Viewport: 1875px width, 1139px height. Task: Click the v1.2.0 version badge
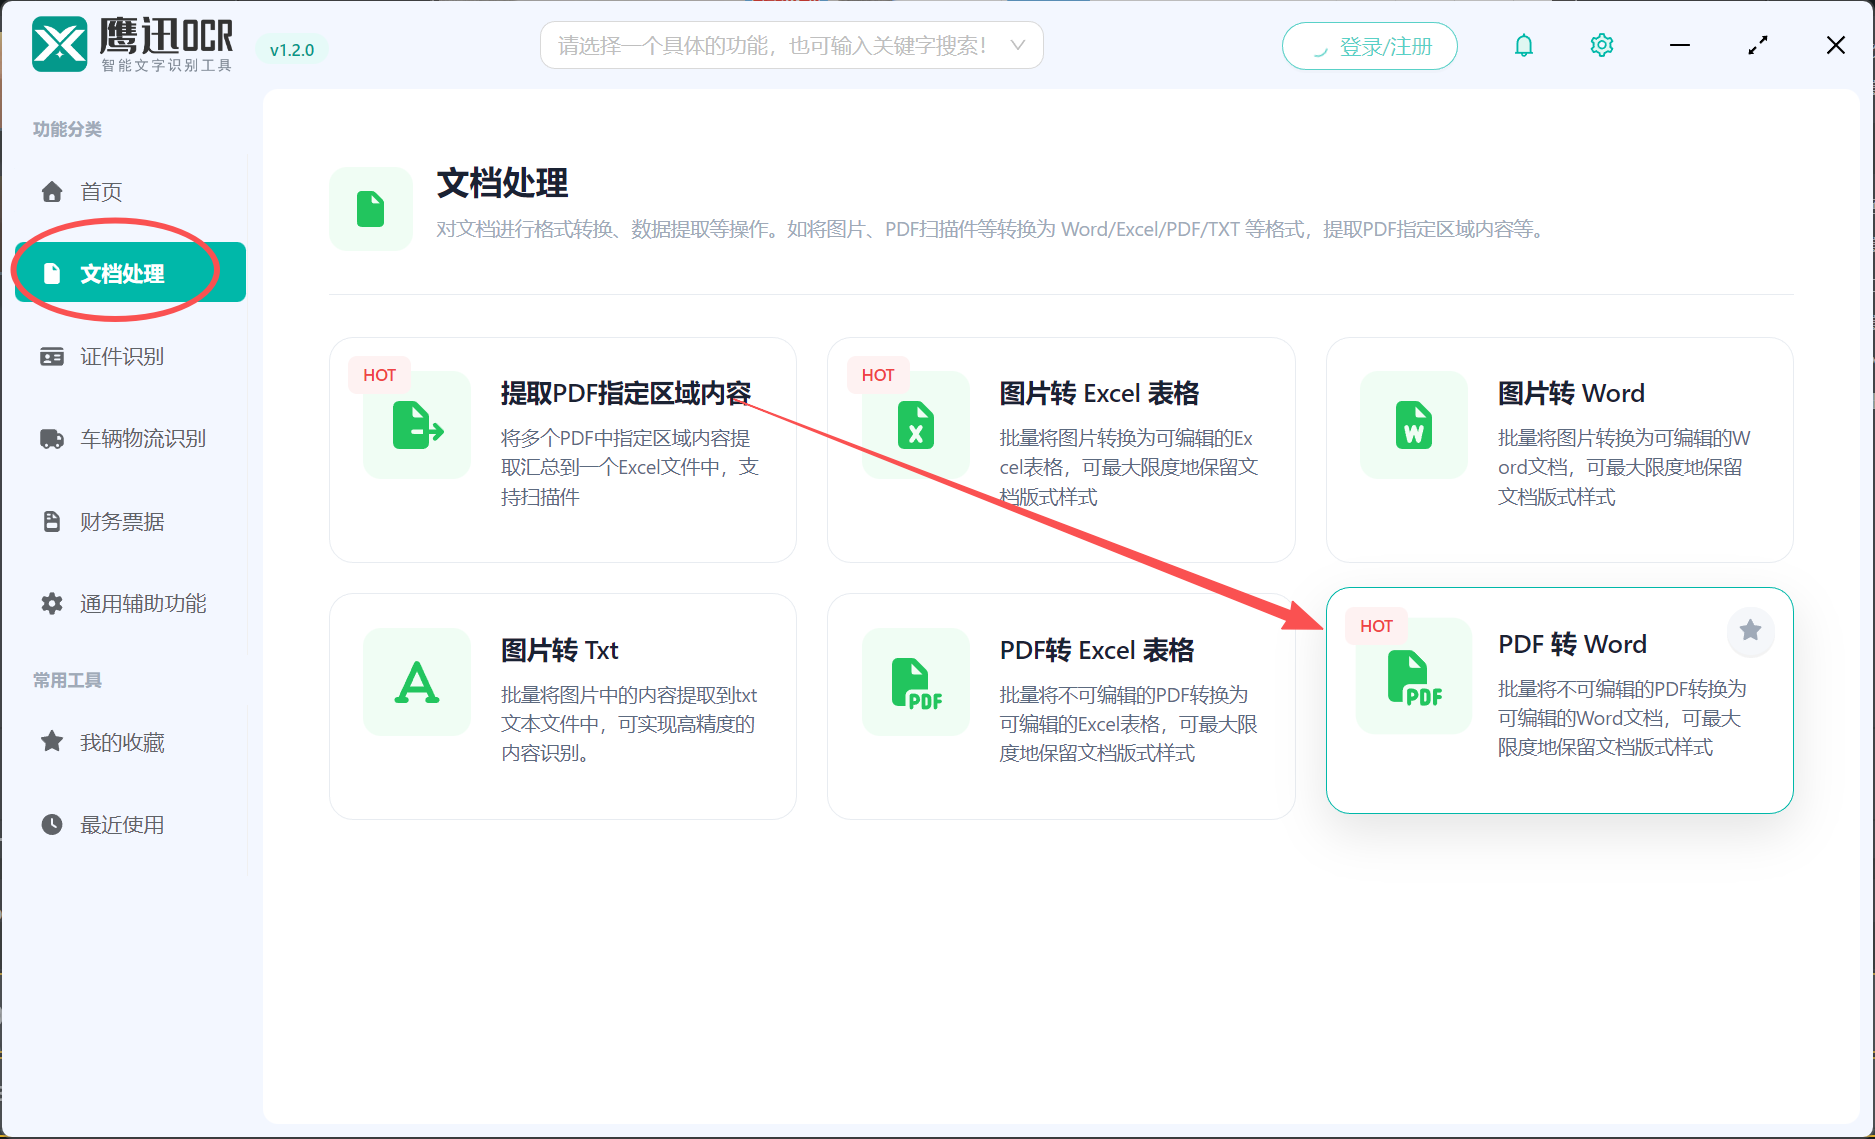291,49
